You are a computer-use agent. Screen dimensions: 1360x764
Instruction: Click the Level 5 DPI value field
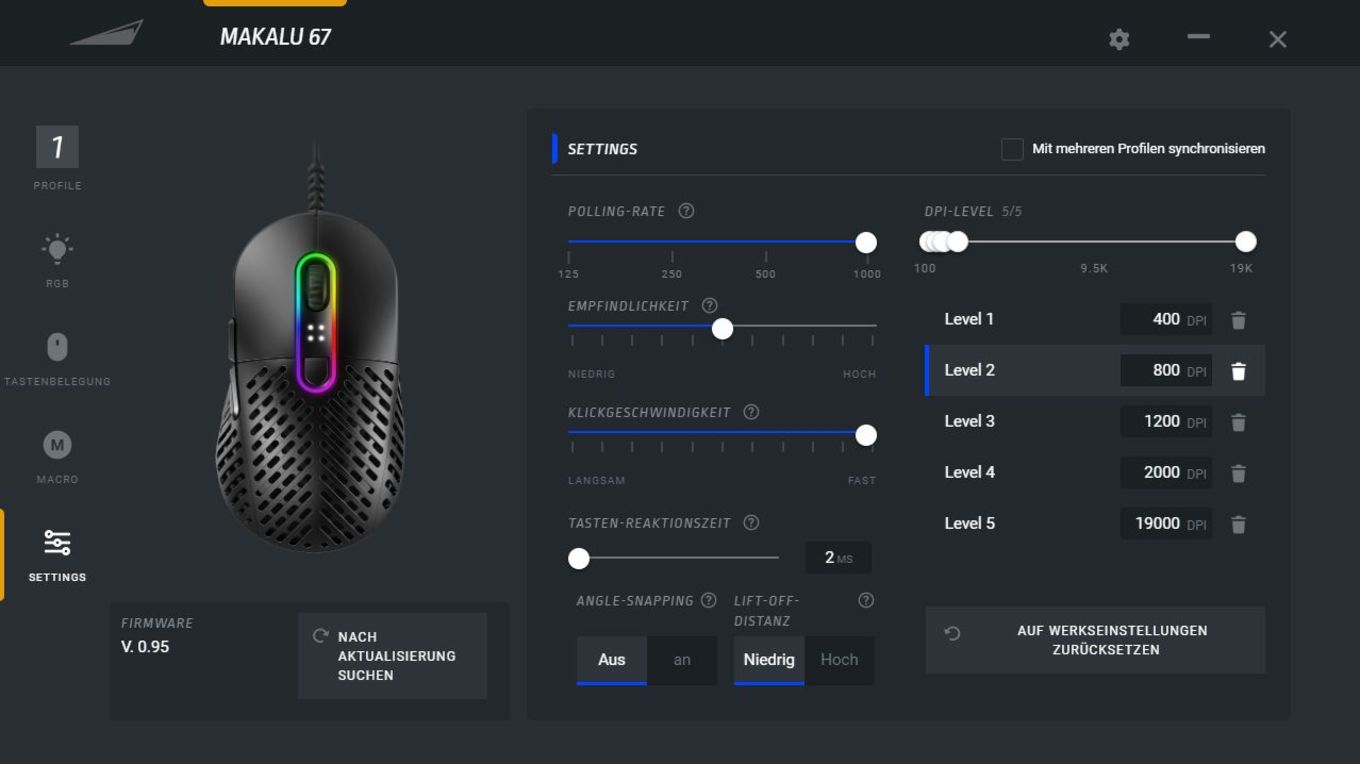[x=1166, y=523]
